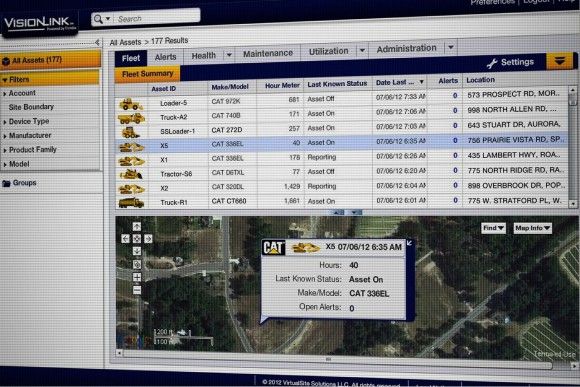Open the Groups folder
Screen dimensions: 580x387
point(20,183)
